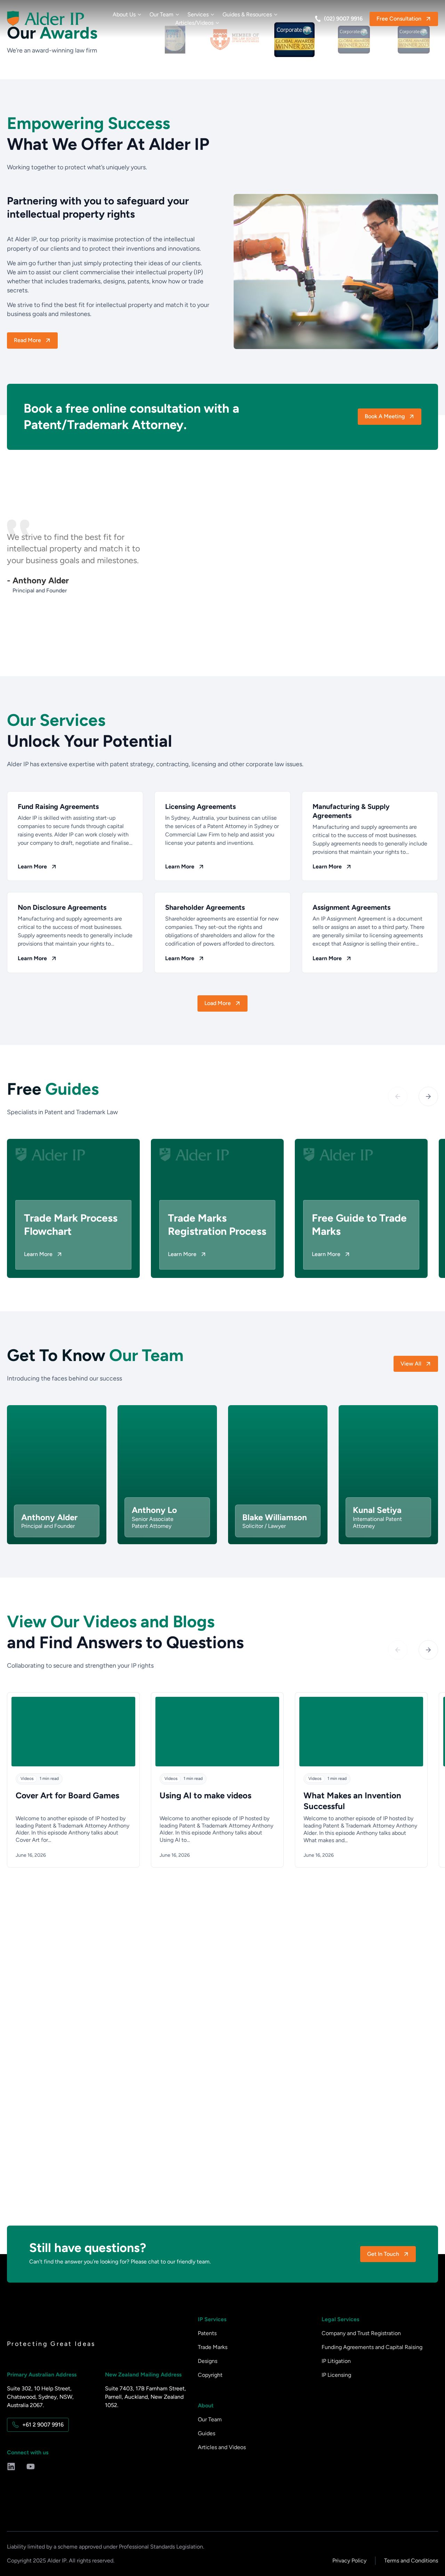Open the Designs footer link

207,2361
